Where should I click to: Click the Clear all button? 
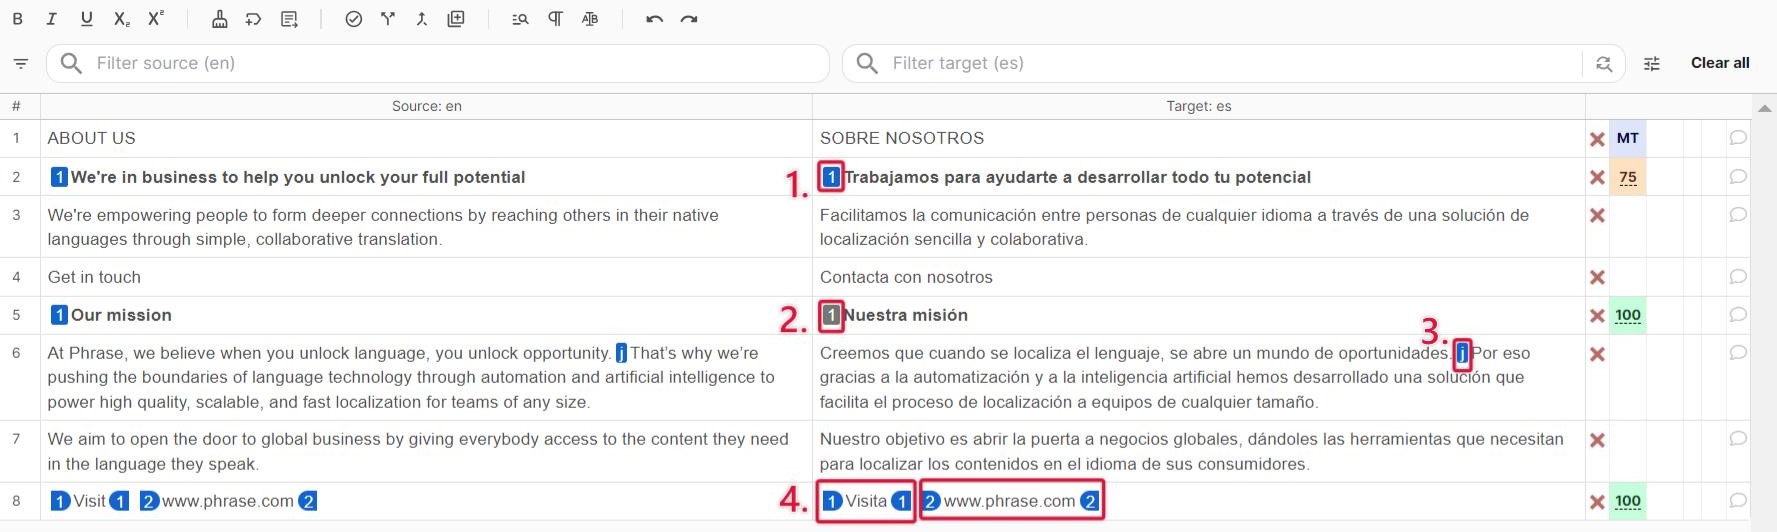coord(1720,63)
